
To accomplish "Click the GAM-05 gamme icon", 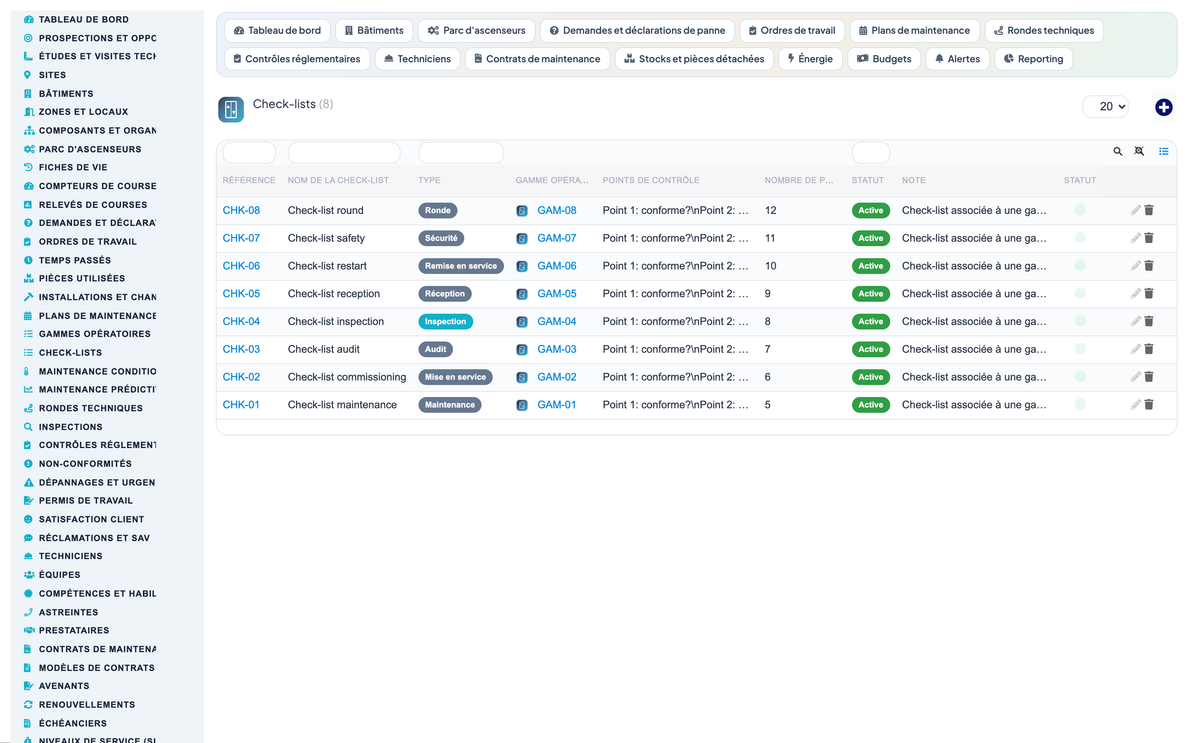I will [x=522, y=294].
